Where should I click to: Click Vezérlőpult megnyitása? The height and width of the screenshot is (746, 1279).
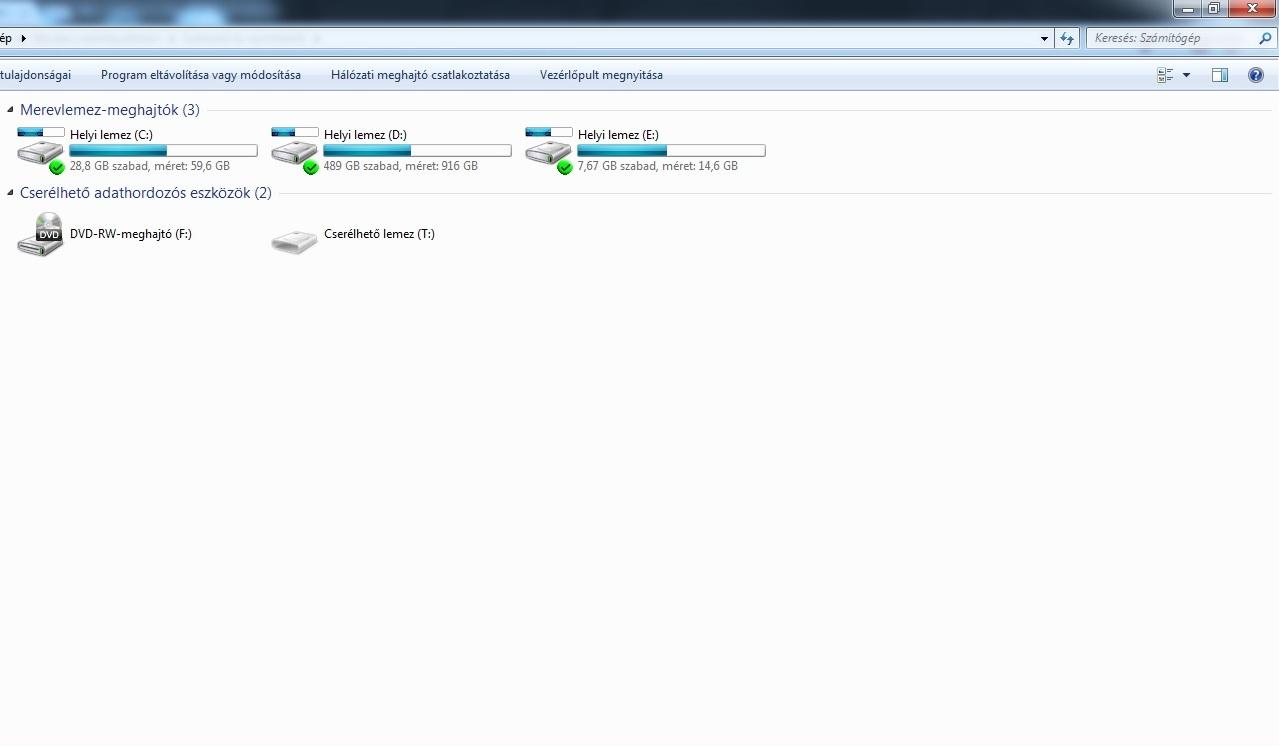tap(601, 75)
